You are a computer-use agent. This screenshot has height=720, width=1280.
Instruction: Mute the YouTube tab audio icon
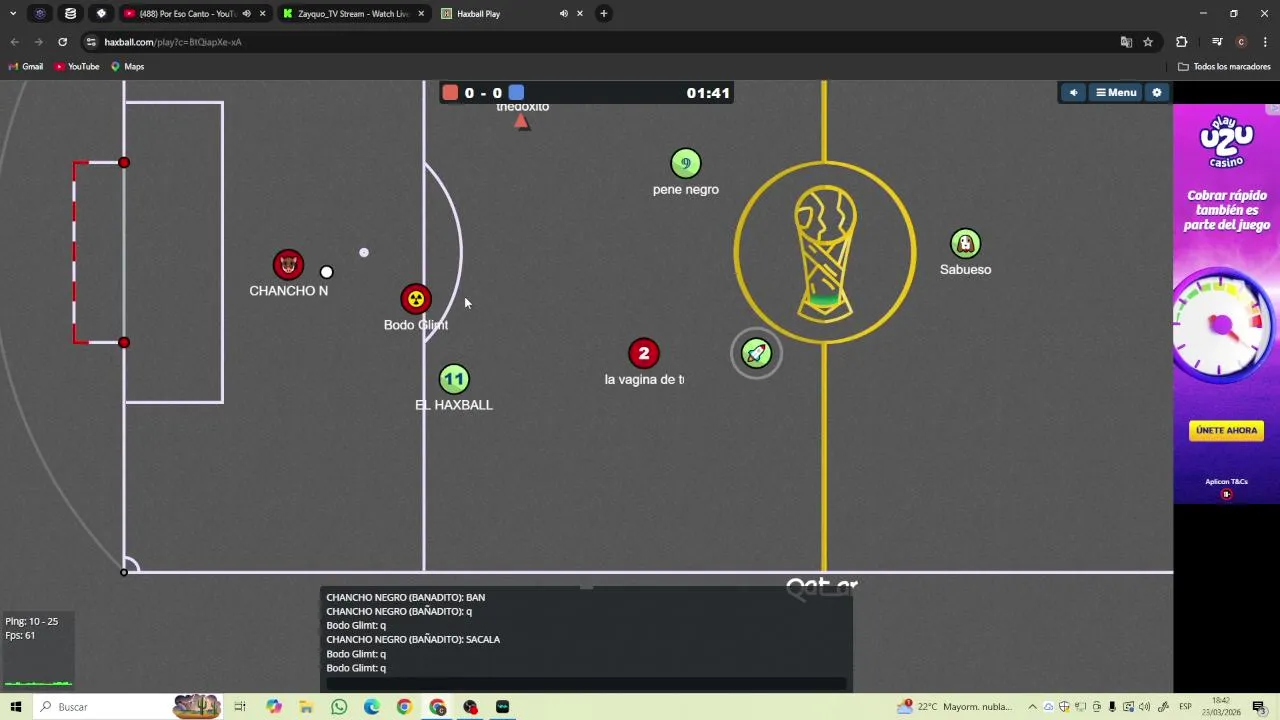click(246, 14)
